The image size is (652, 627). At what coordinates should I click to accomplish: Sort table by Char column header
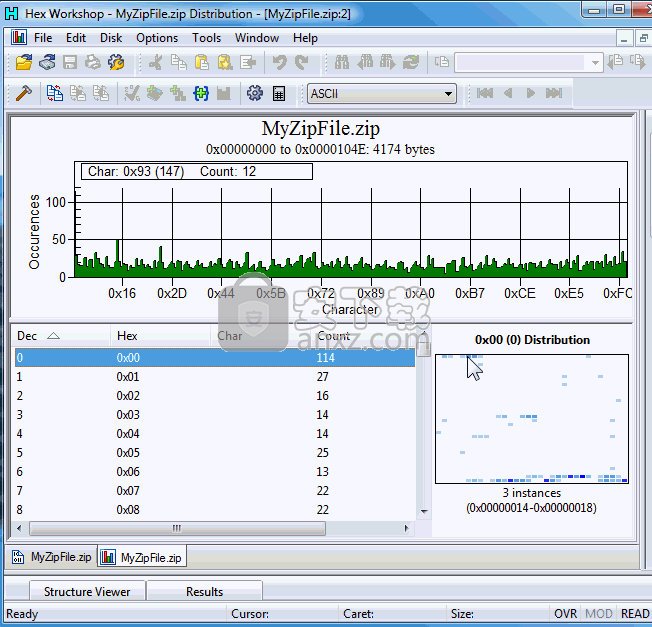(x=260, y=336)
